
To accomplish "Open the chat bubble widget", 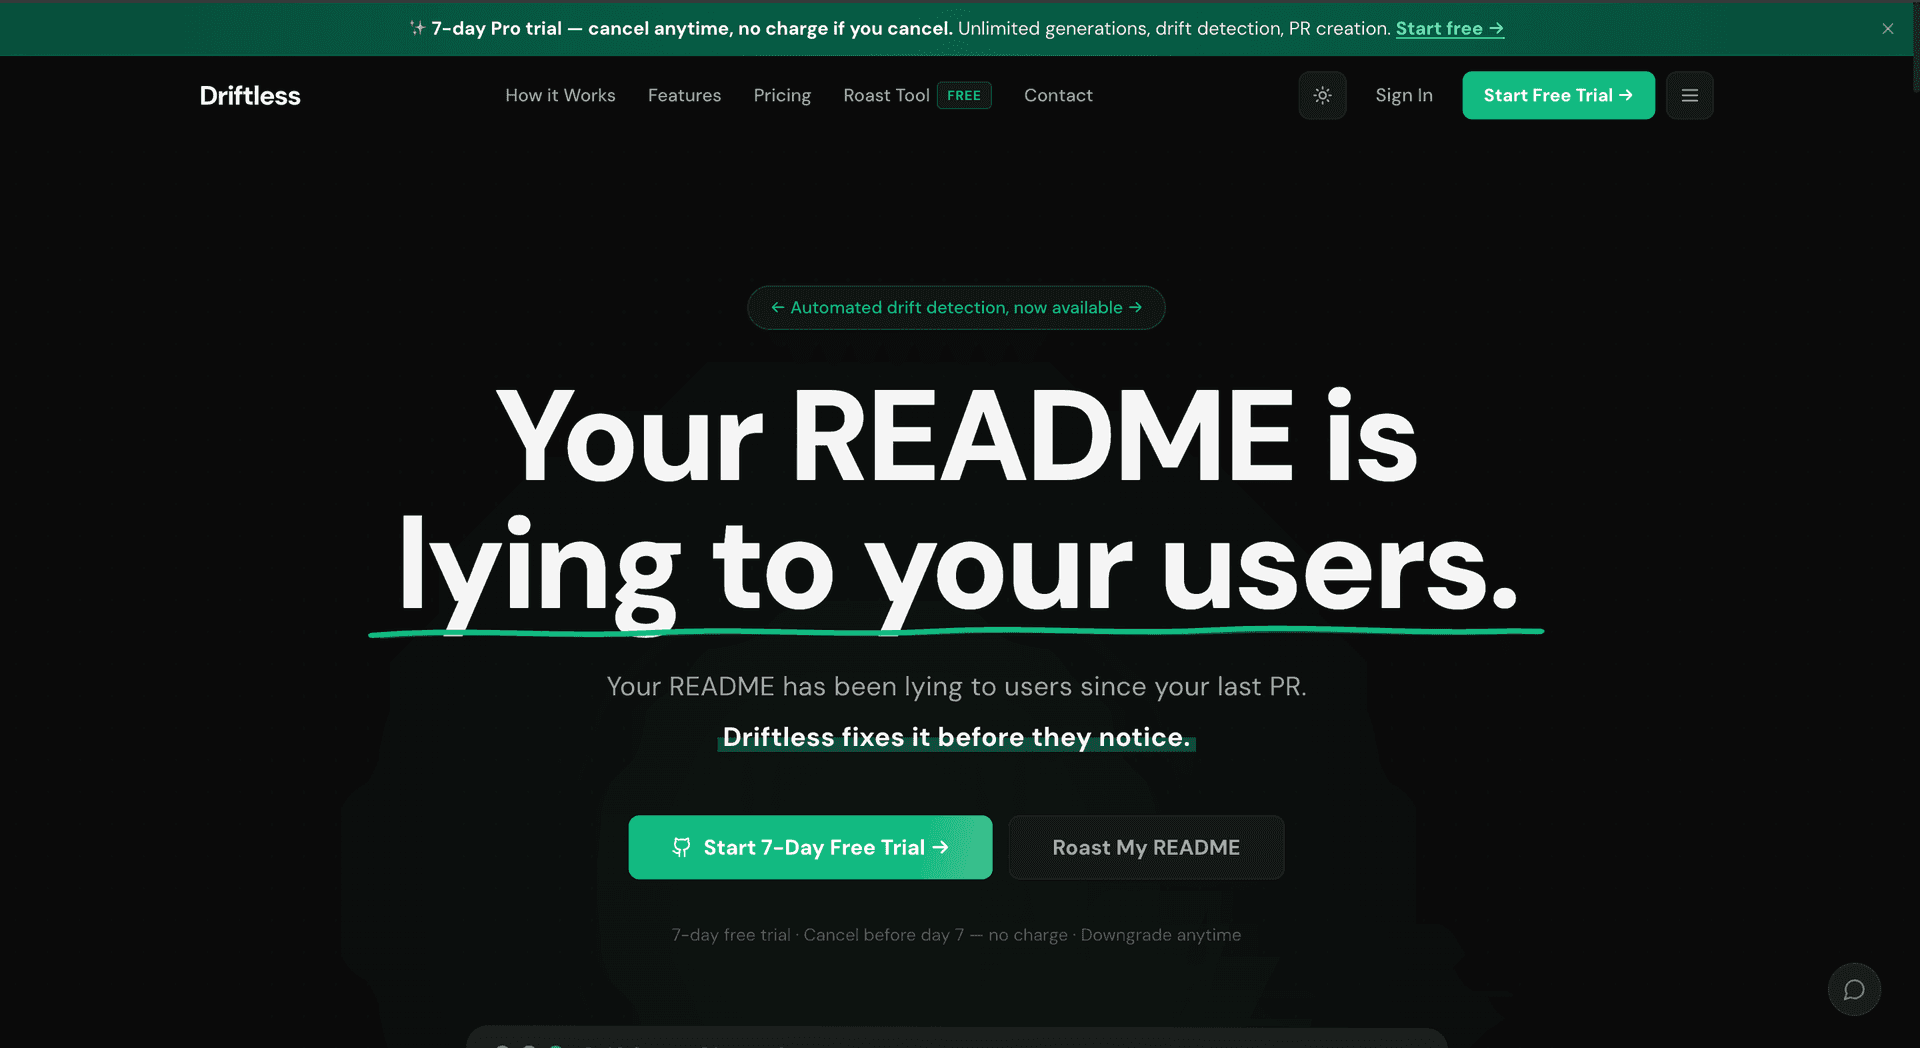I will [x=1854, y=989].
